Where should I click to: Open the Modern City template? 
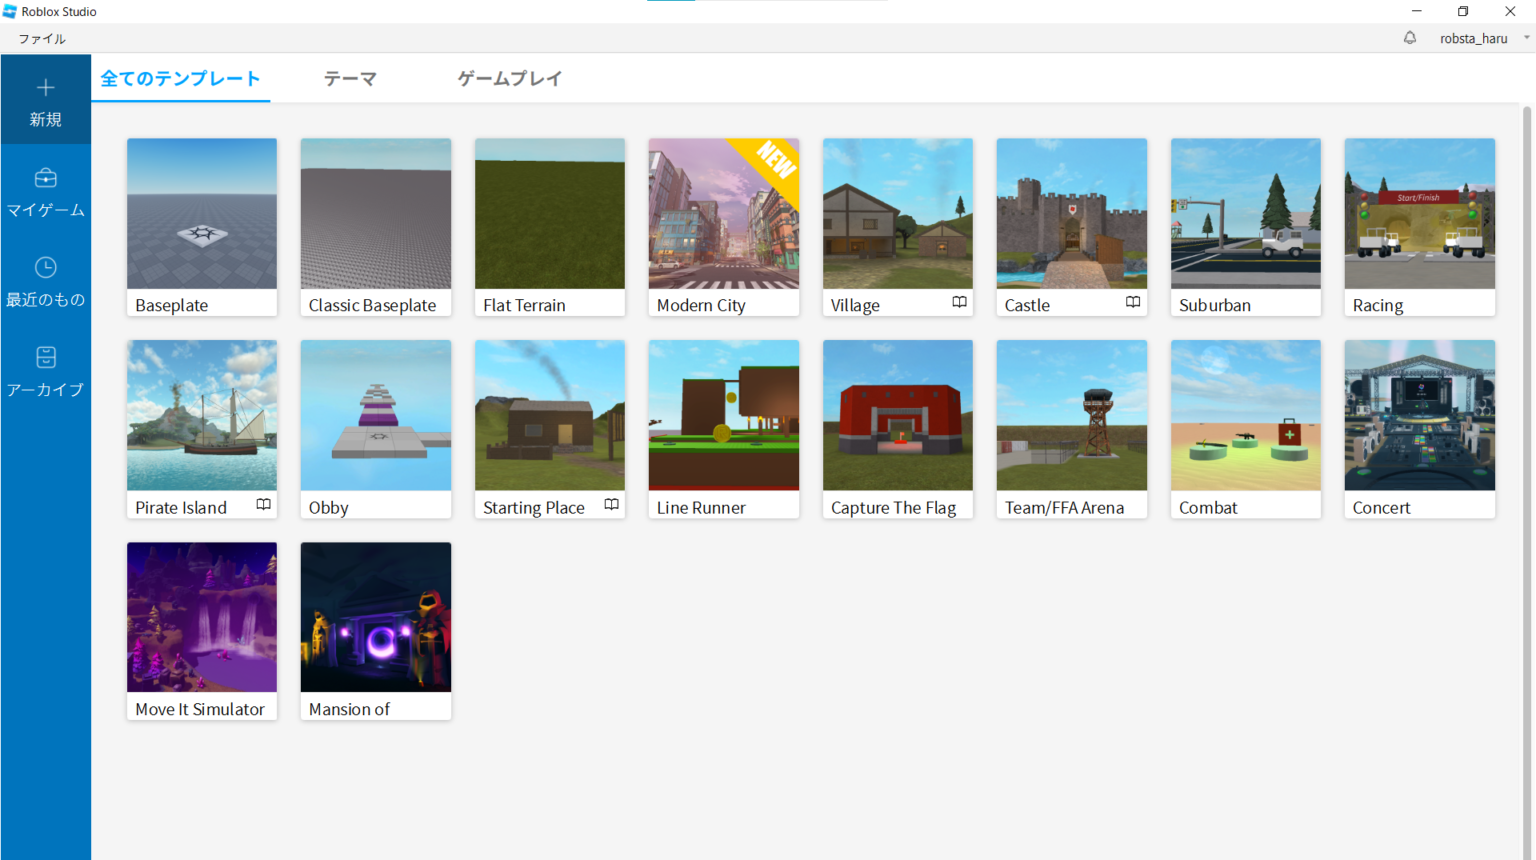(723, 214)
